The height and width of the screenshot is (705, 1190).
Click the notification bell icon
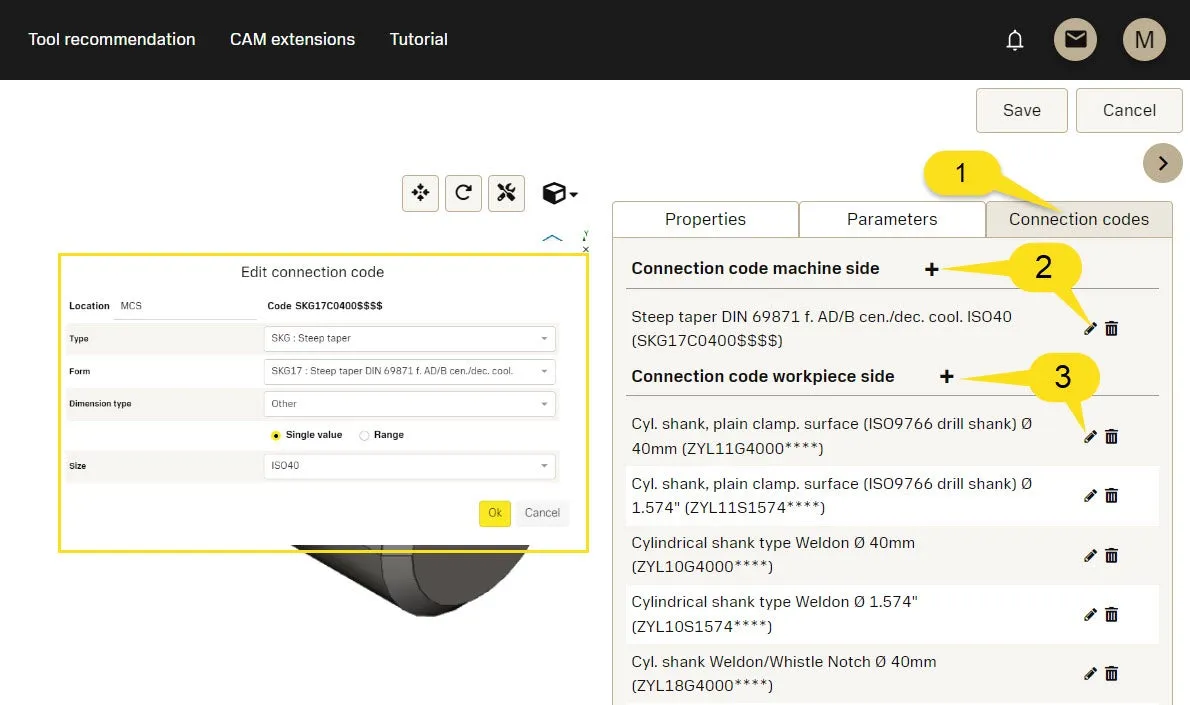tap(1015, 40)
